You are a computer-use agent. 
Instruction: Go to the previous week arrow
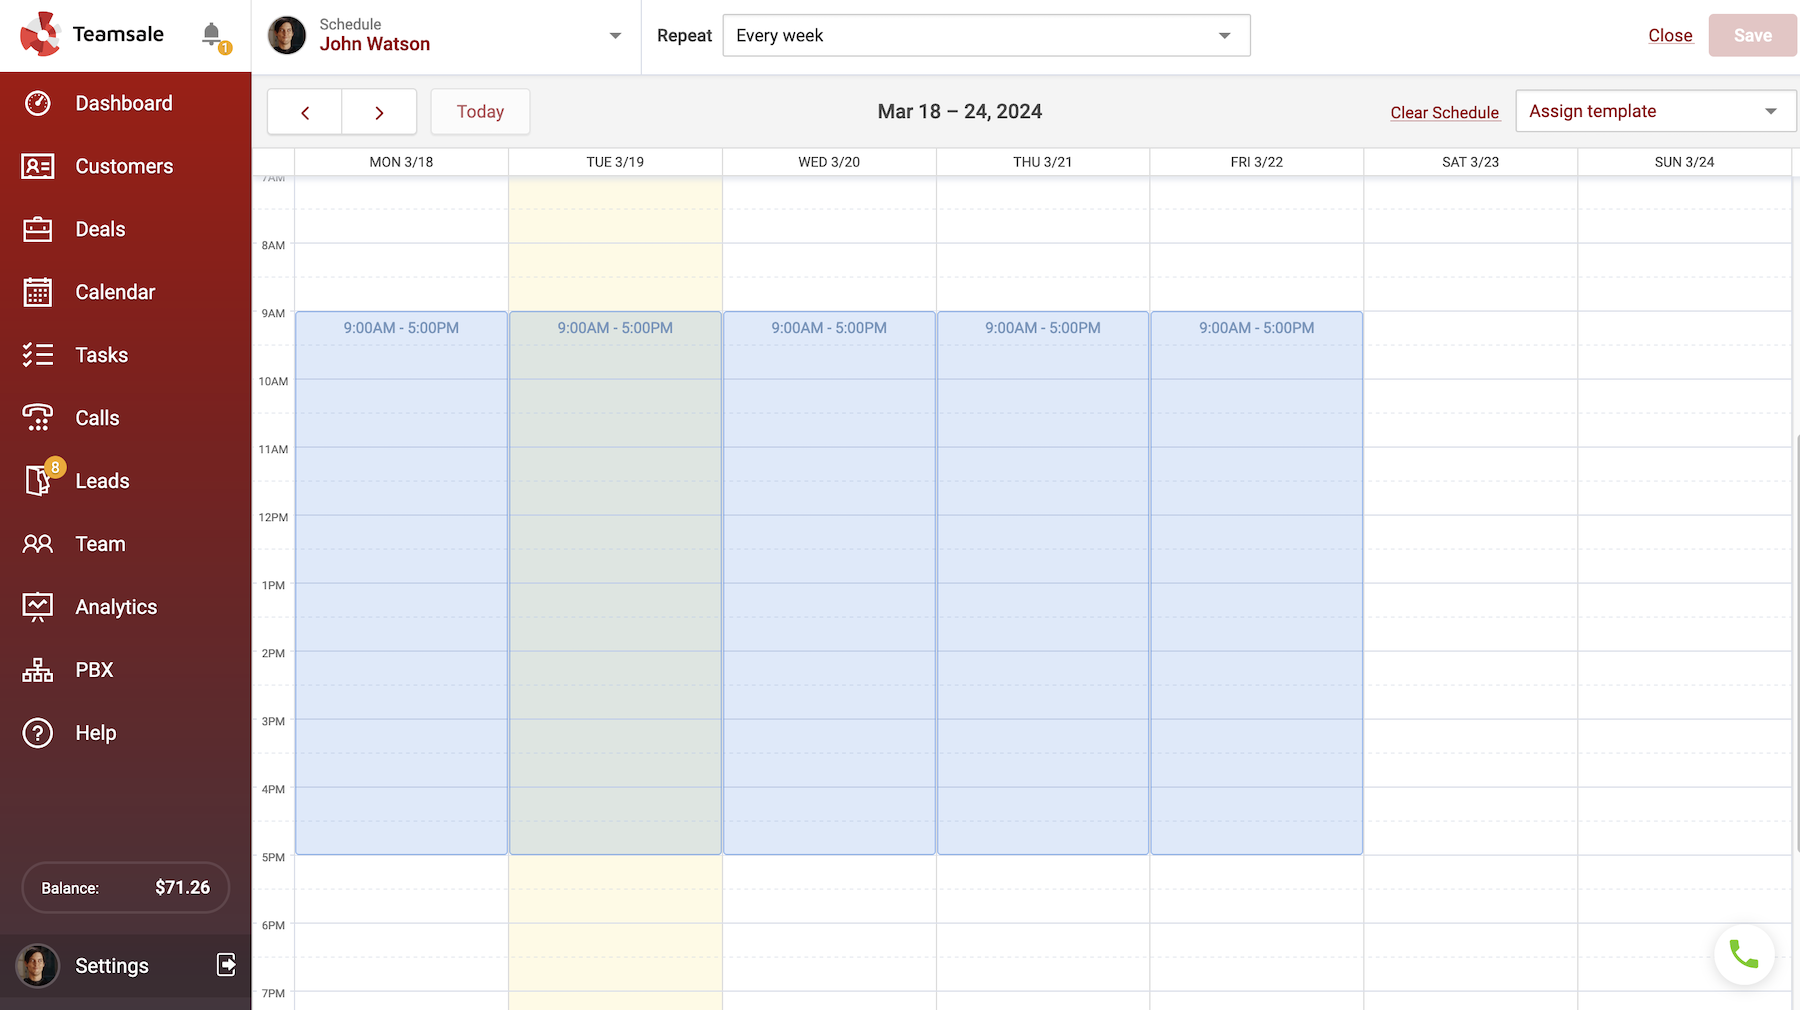click(305, 112)
